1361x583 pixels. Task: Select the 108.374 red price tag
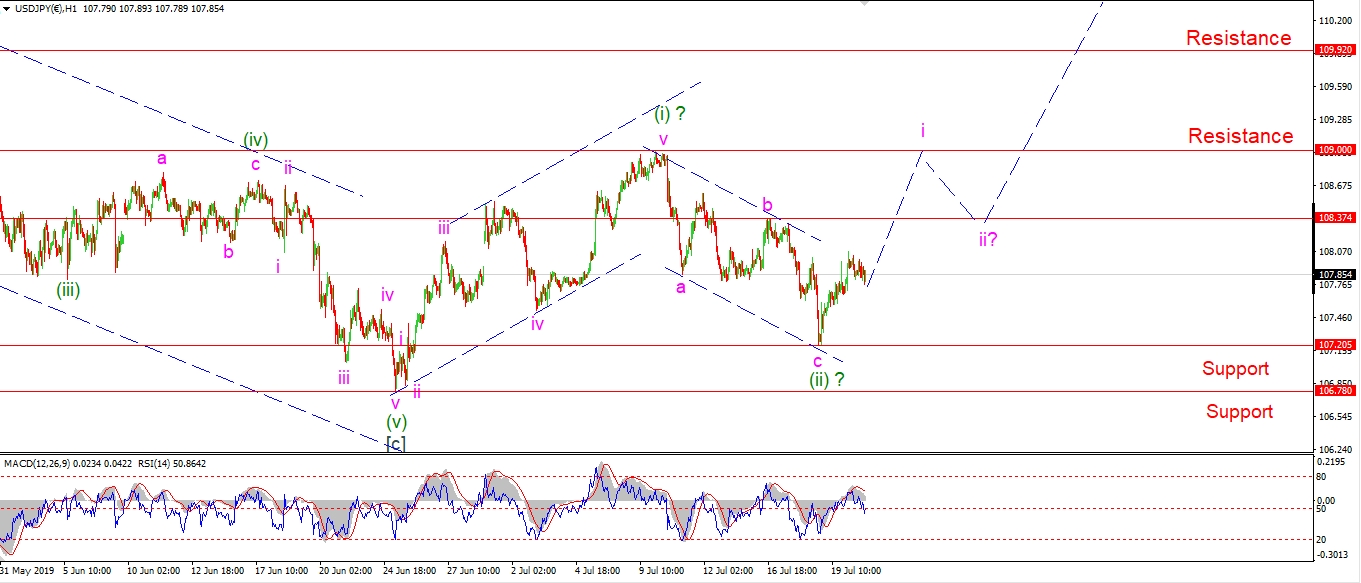1336,218
